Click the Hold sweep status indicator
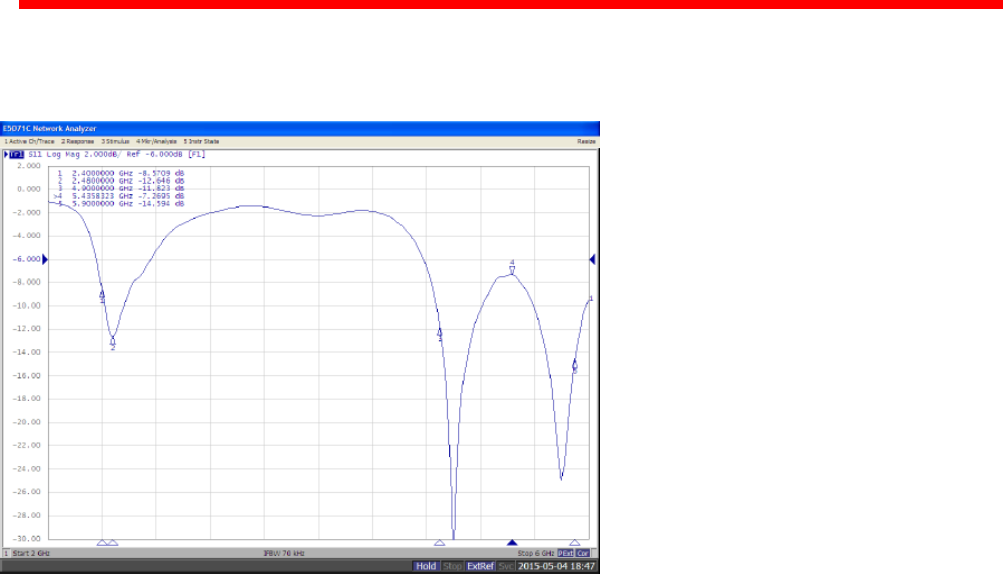Viewport: 1003px width, 574px height. pos(426,566)
